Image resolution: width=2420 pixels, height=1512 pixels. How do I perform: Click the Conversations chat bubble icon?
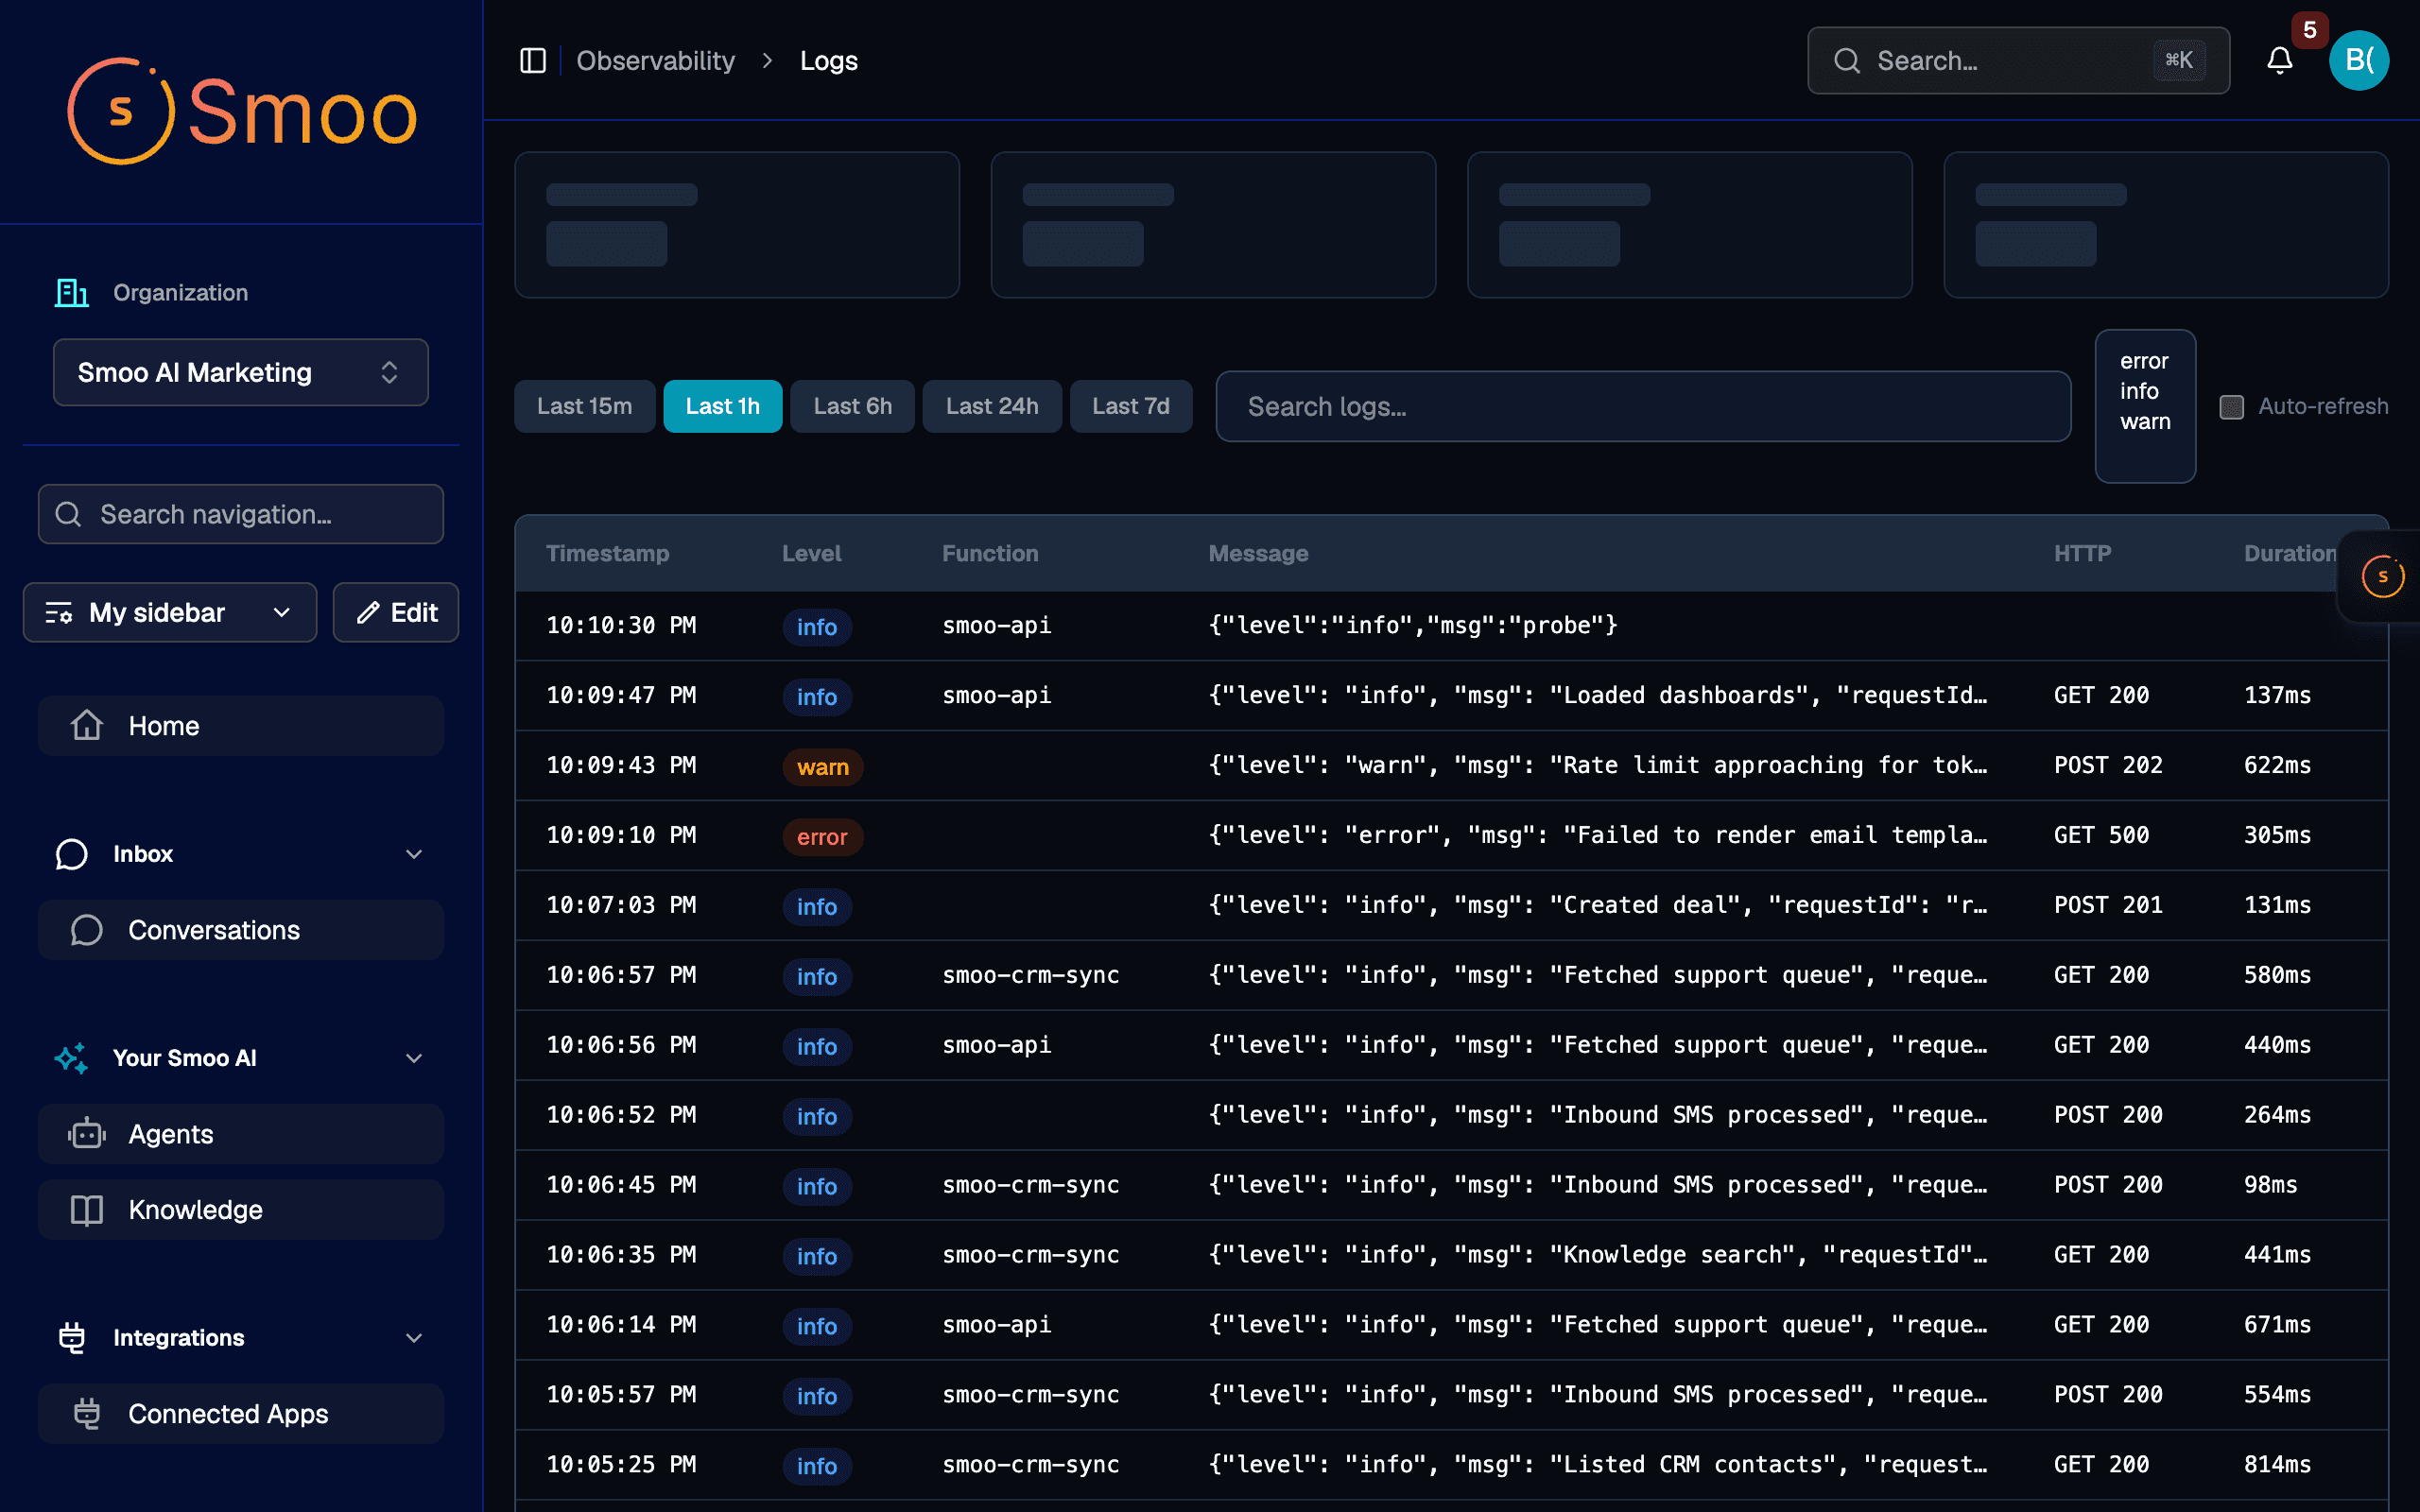87,929
